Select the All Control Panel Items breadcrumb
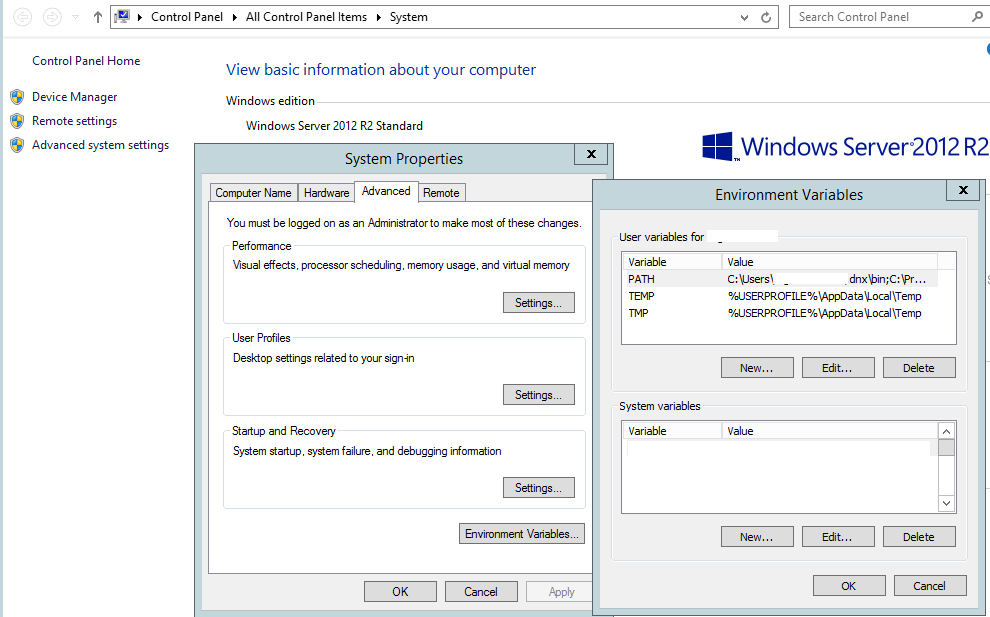990x617 pixels. tap(306, 17)
